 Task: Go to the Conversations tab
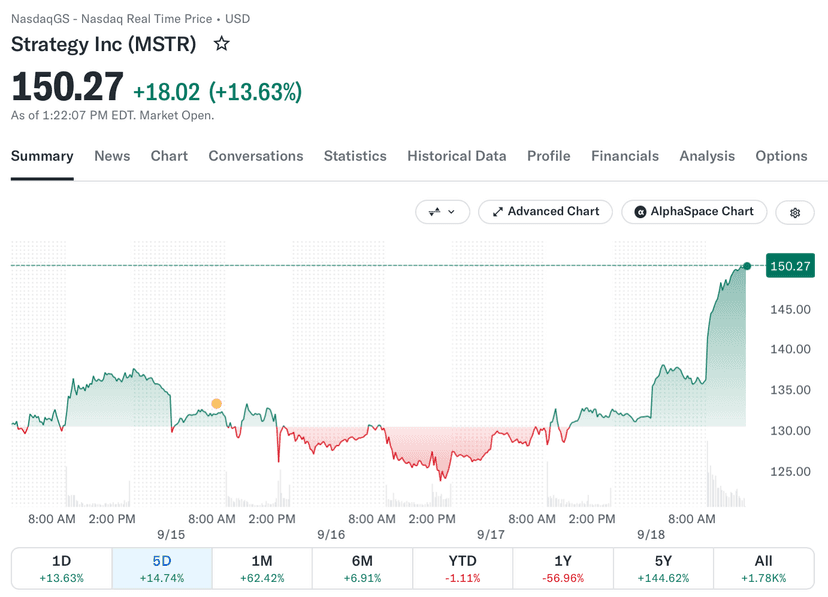(256, 156)
